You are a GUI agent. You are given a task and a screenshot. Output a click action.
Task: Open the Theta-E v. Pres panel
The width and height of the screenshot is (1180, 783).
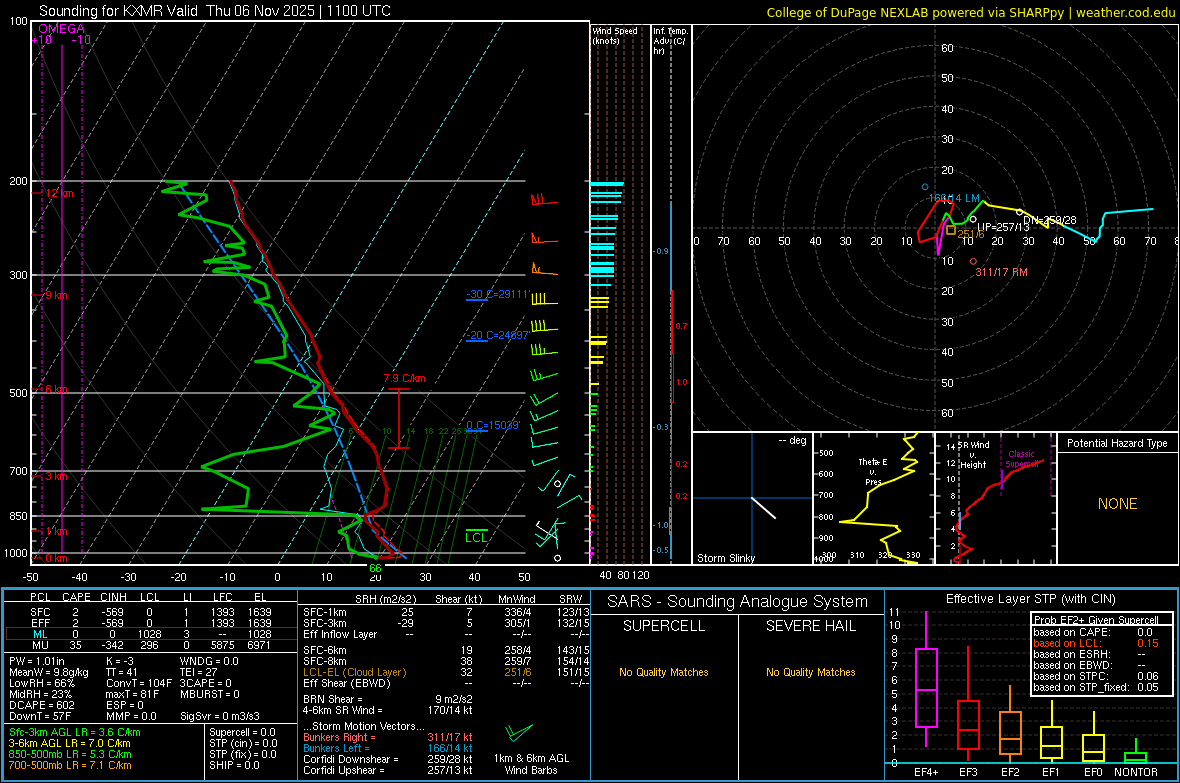coord(874,498)
